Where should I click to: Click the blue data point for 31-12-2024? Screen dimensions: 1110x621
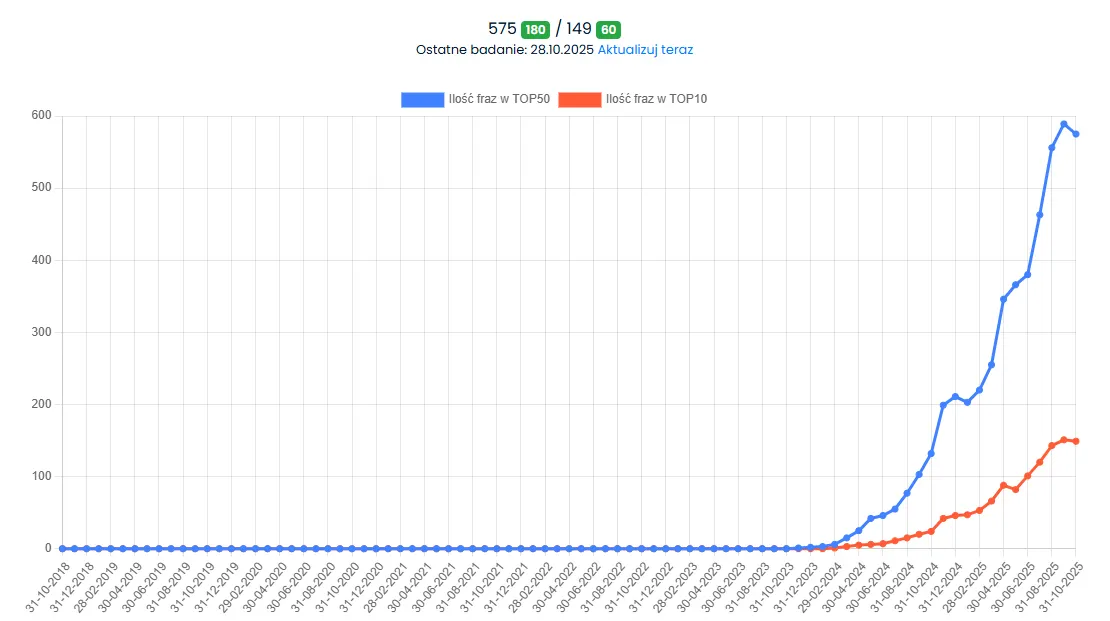tap(955, 397)
